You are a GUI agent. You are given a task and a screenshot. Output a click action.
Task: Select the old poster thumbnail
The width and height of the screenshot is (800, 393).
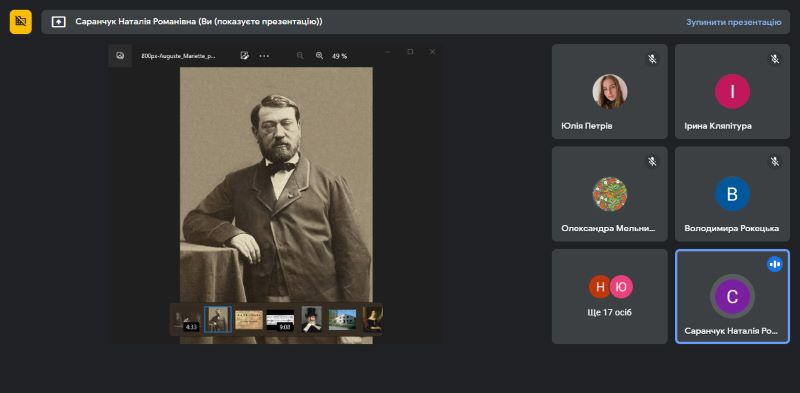(249, 320)
